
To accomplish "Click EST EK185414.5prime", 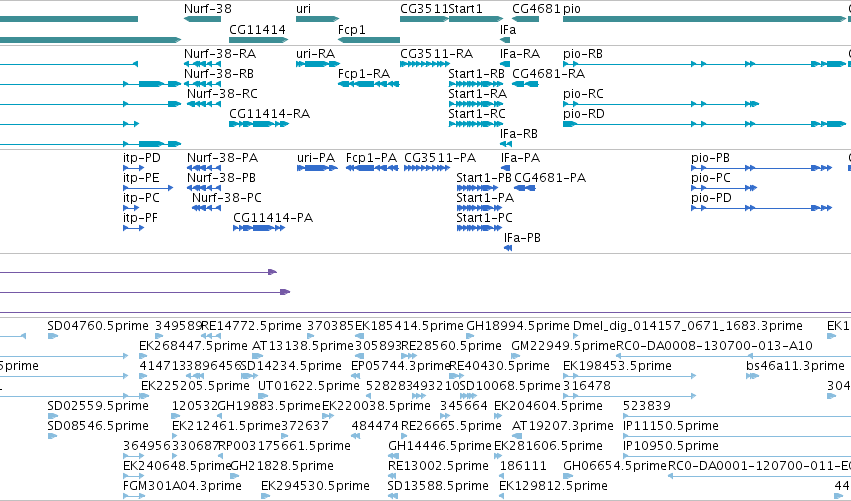I will (x=409, y=326).
